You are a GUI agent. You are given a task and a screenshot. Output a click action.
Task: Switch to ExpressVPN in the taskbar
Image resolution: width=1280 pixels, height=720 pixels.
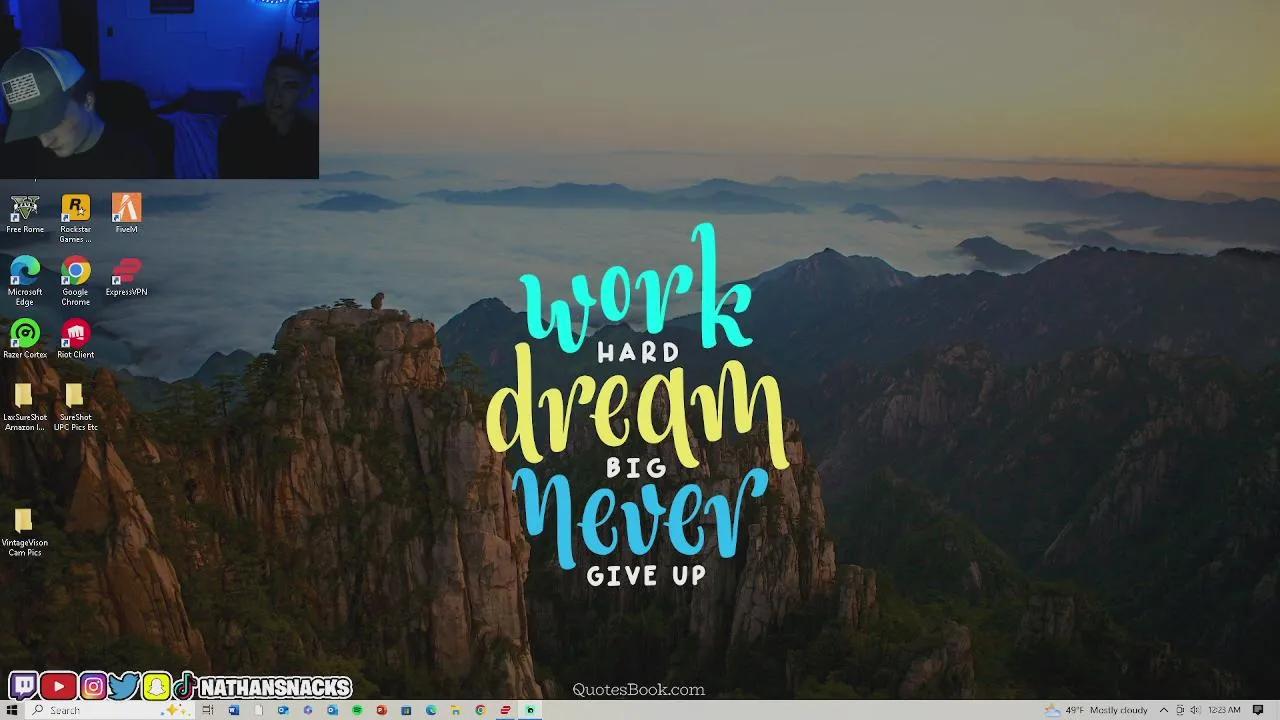pyautogui.click(x=505, y=710)
